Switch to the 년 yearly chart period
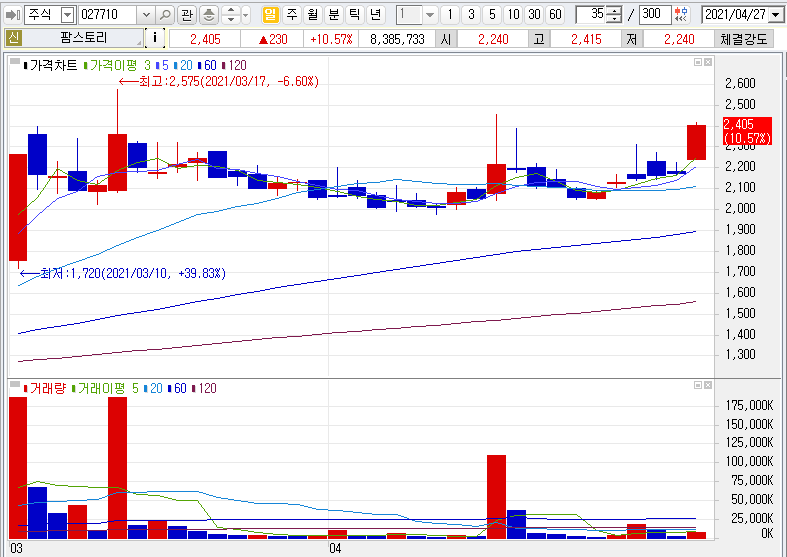The height and width of the screenshot is (557, 787). [x=376, y=15]
